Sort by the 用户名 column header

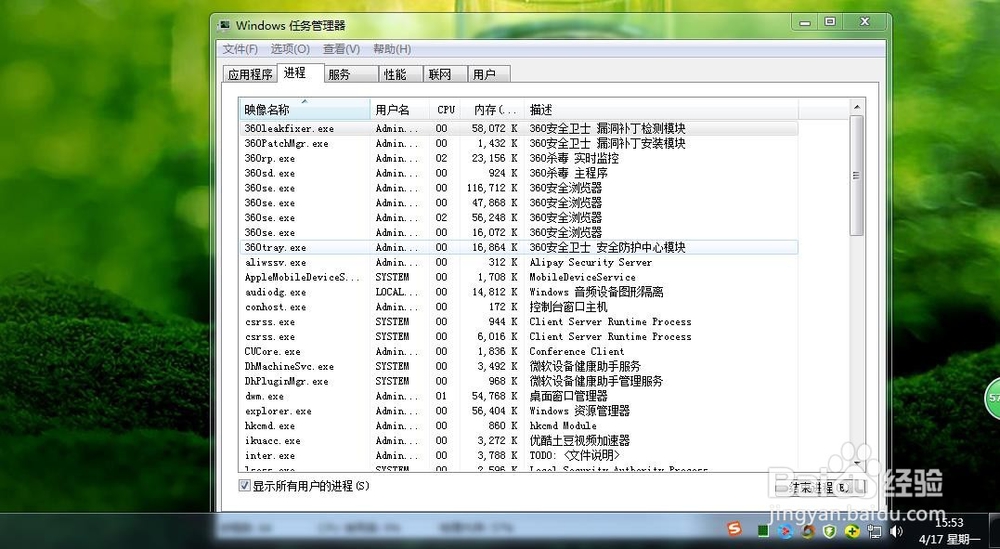point(400,110)
